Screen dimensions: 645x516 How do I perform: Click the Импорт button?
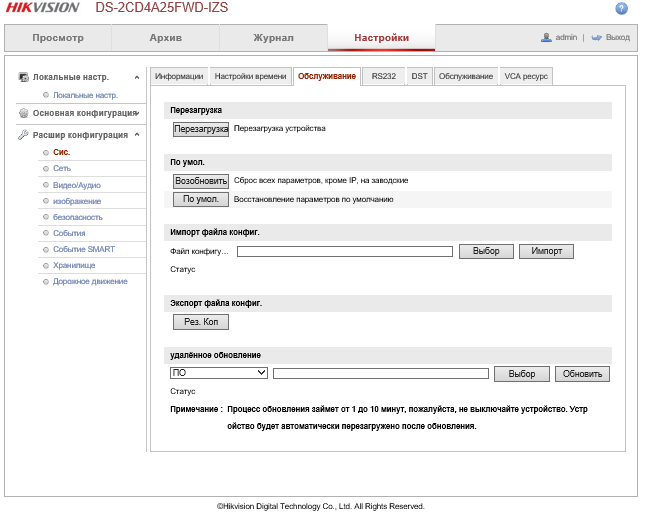pos(546,251)
